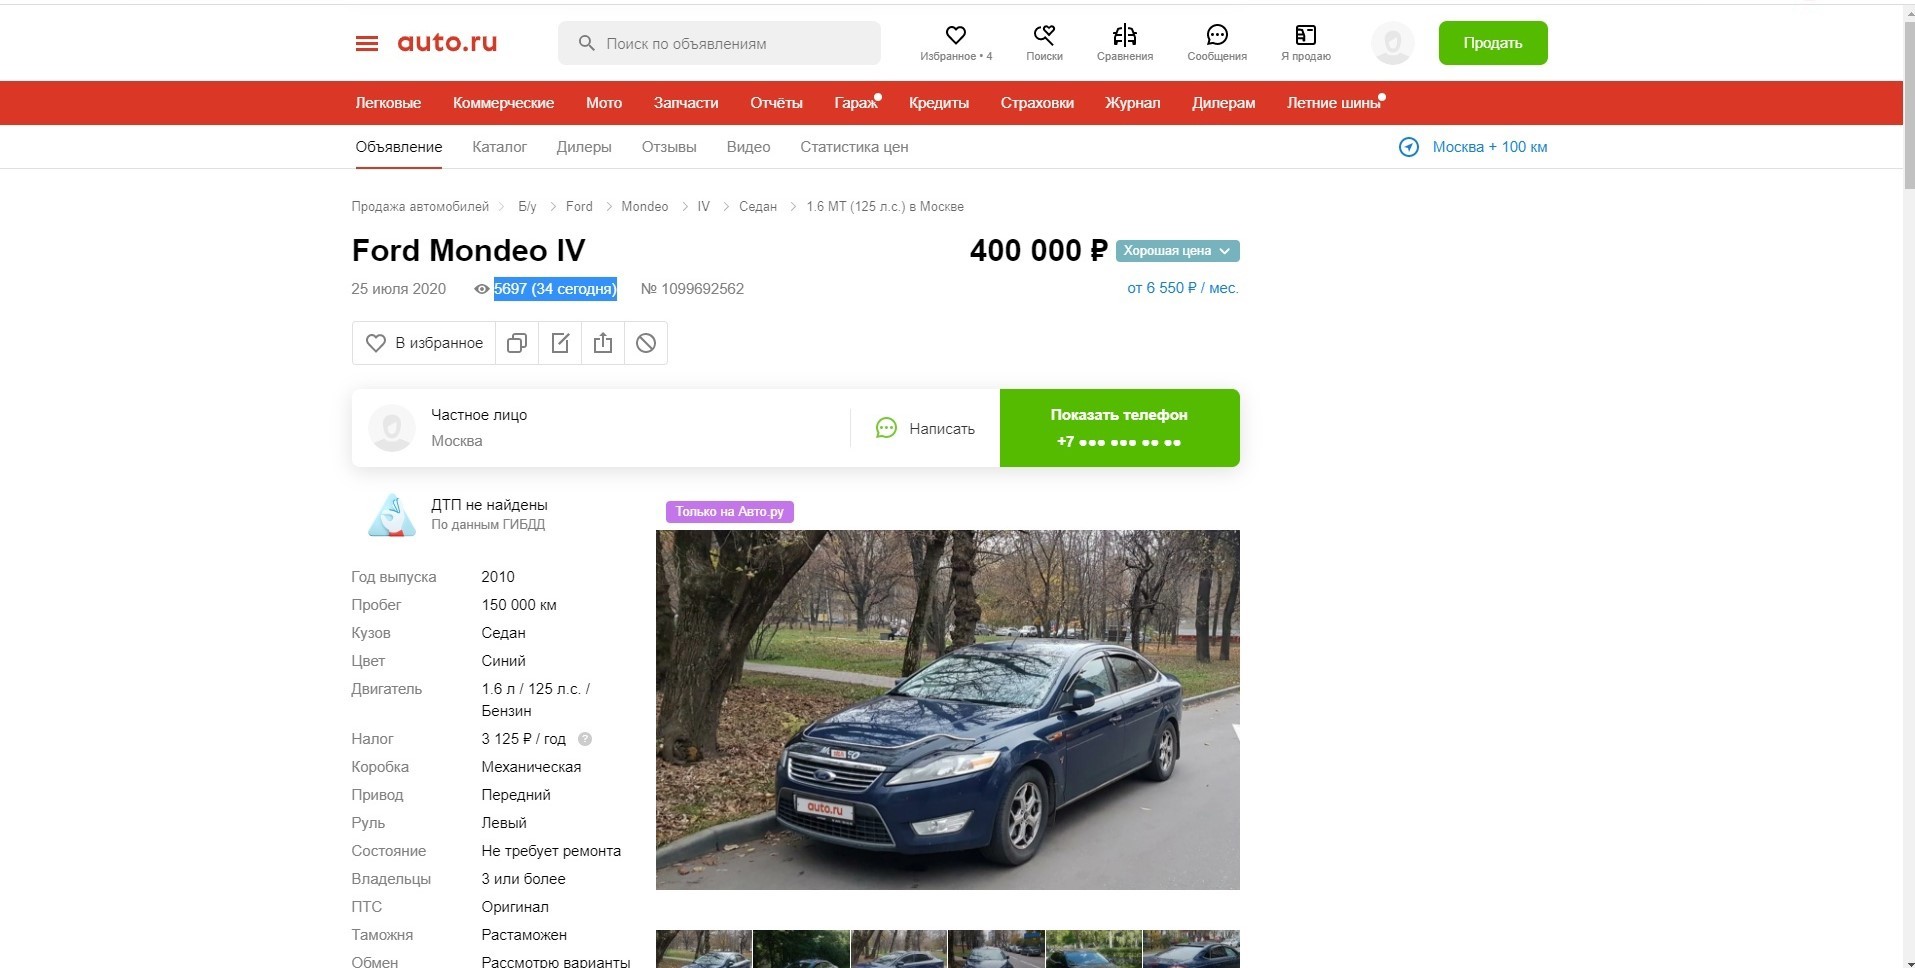Image resolution: width=1915 pixels, height=968 pixels.
Task: Focus the listing search field
Action: [719, 43]
